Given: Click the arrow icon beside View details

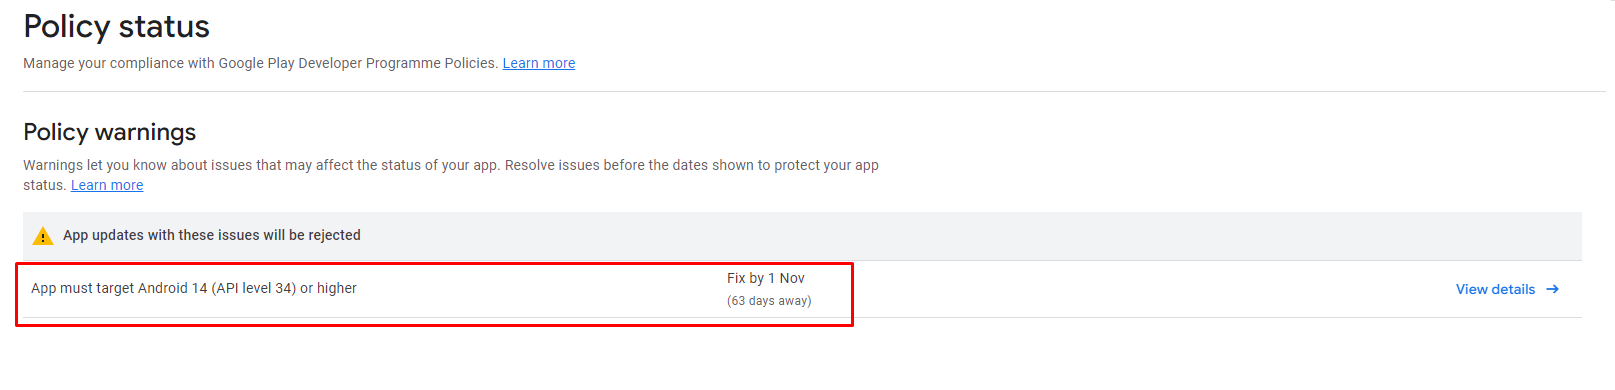Looking at the screenshot, I should [x=1552, y=289].
